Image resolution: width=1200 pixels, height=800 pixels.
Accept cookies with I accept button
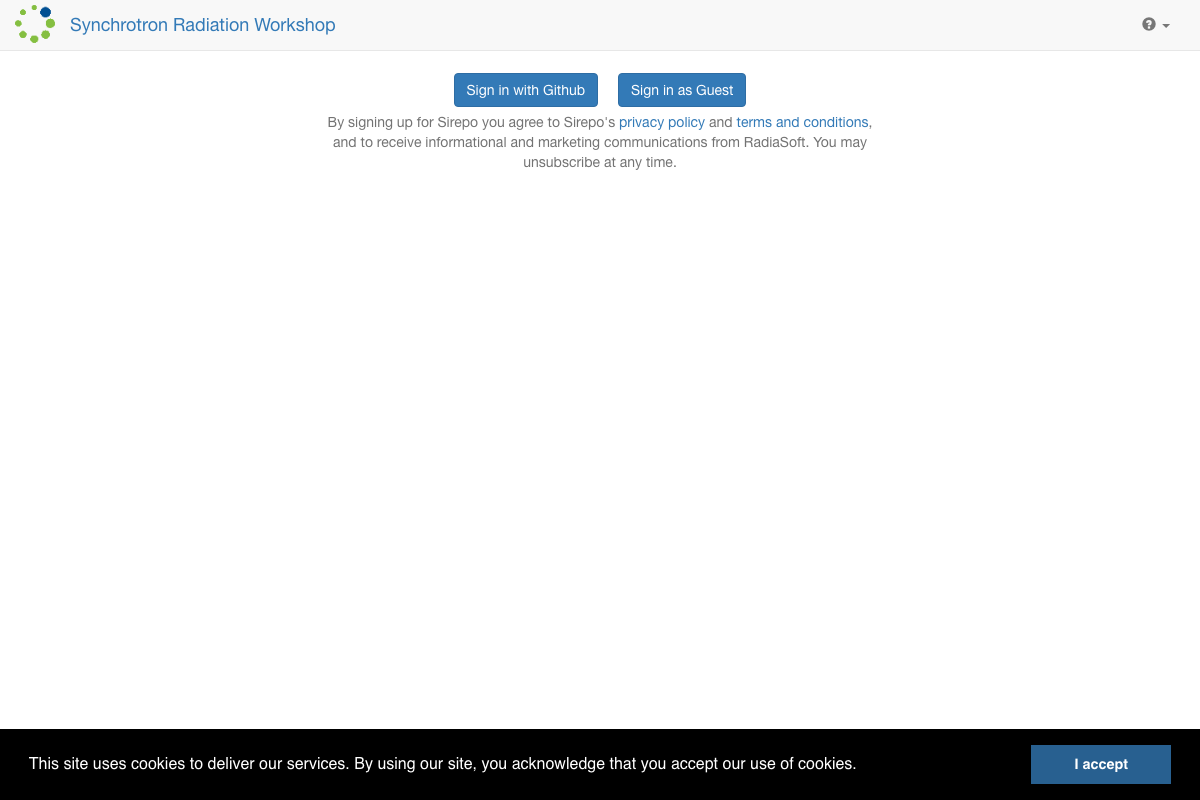[1101, 764]
